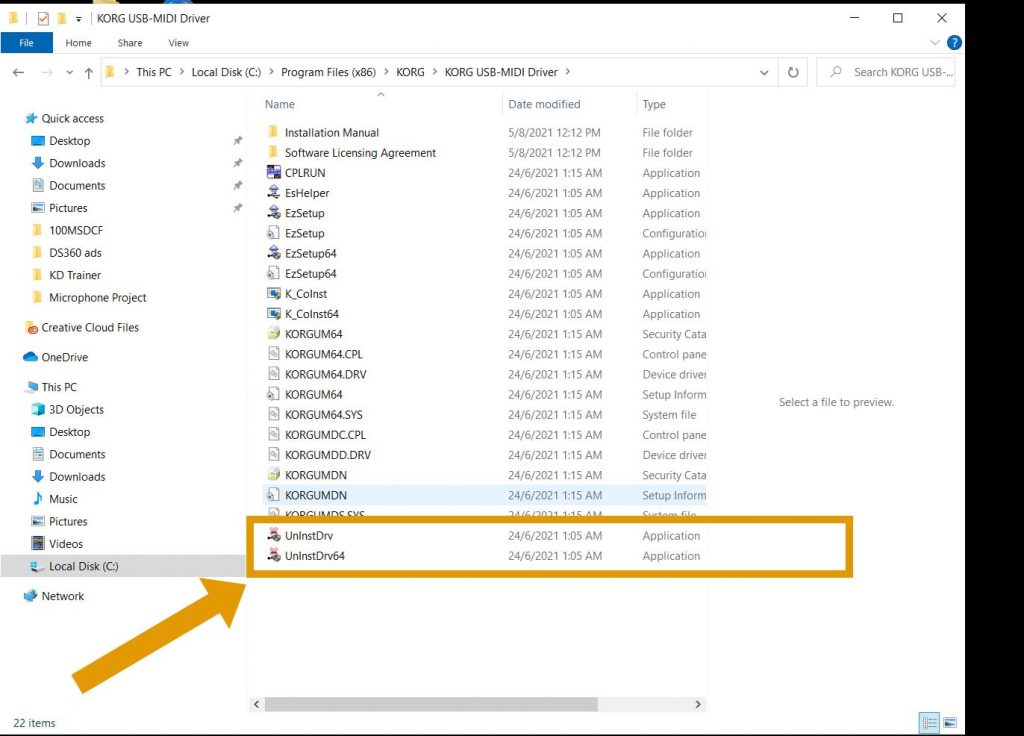
Task: Click the EsHelper application icon
Action: click(274, 192)
